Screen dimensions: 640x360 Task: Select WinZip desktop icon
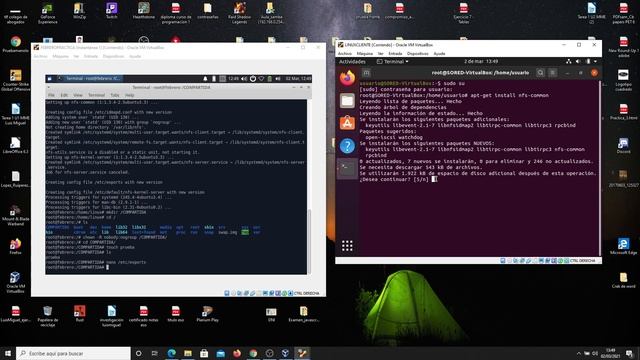[79, 11]
